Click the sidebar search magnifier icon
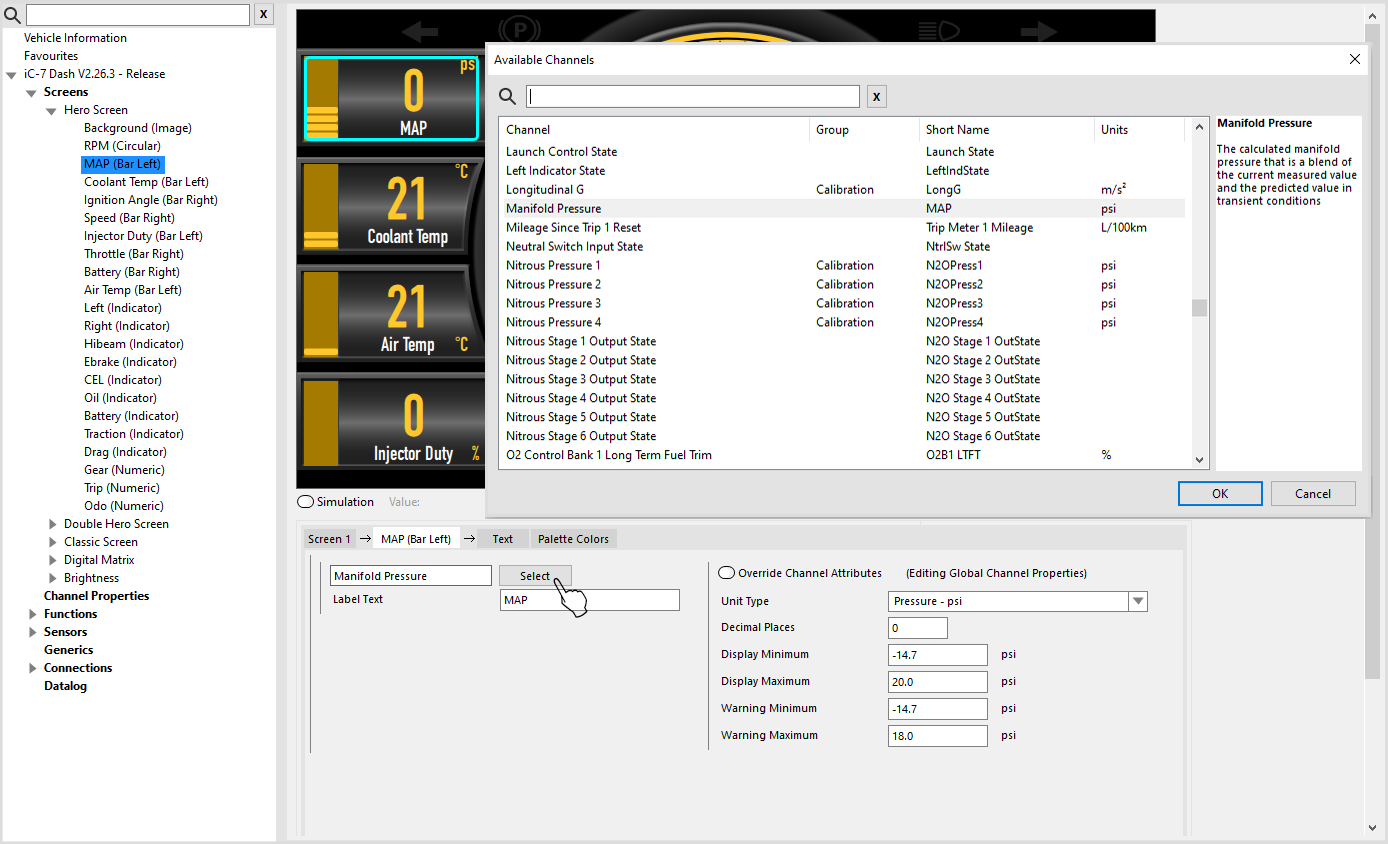The image size is (1388, 844). coord(12,15)
